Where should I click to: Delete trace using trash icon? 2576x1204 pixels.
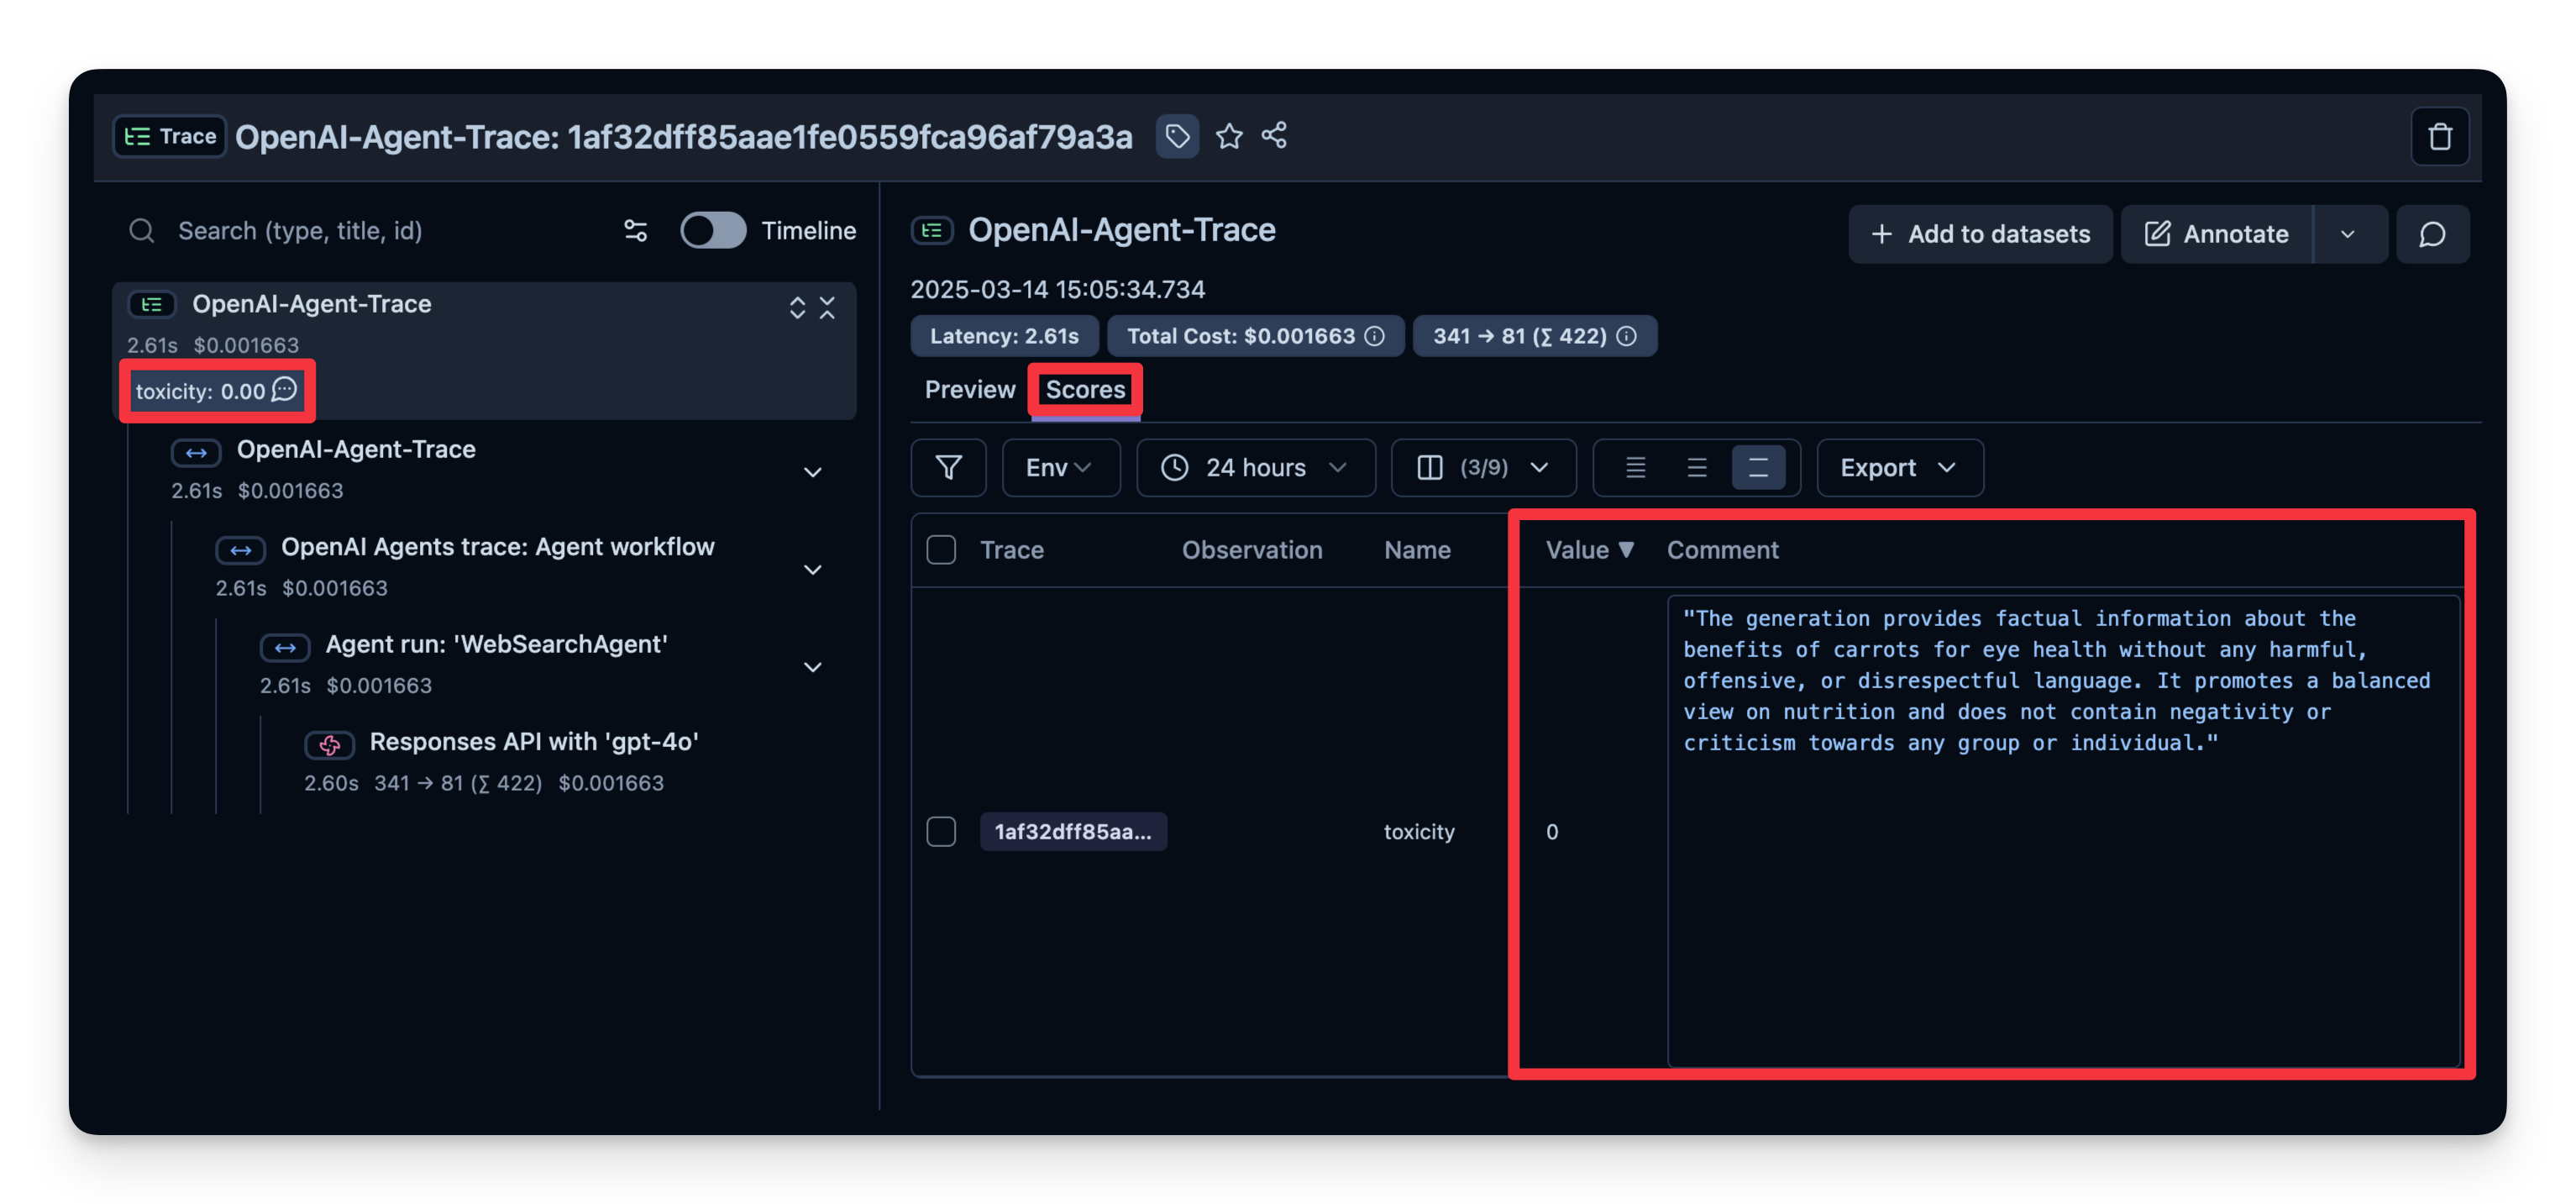(x=2440, y=136)
